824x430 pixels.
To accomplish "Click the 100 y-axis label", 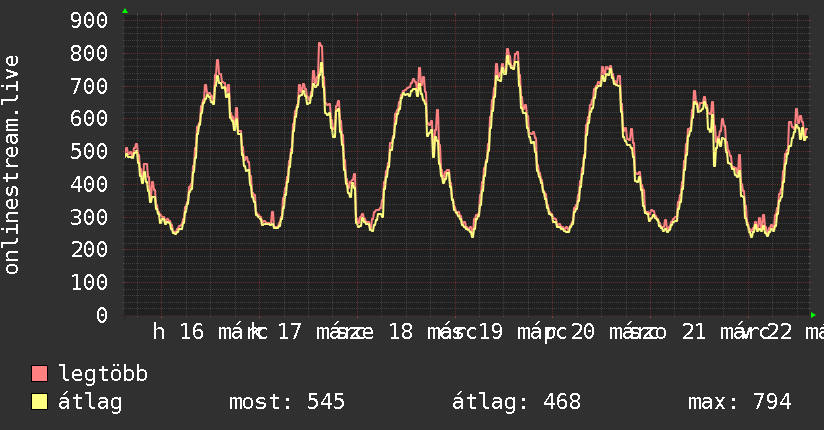I will pos(90,282).
